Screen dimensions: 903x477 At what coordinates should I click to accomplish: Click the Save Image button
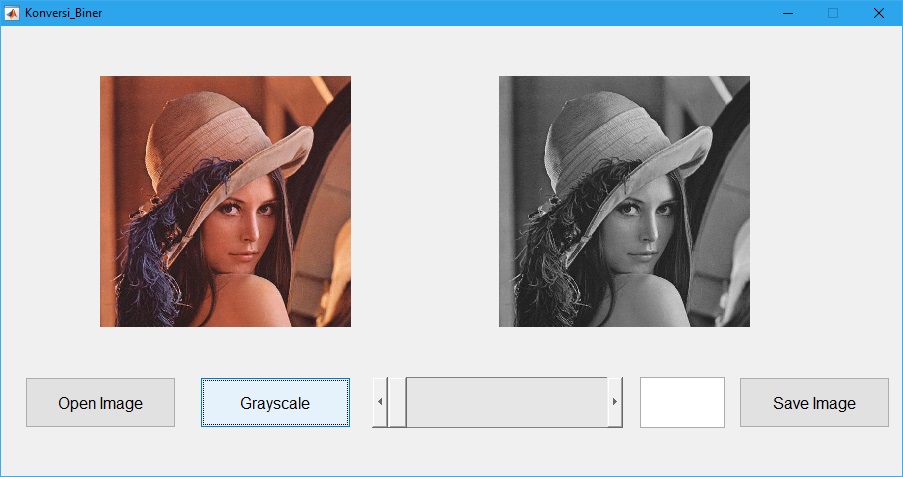click(x=814, y=403)
